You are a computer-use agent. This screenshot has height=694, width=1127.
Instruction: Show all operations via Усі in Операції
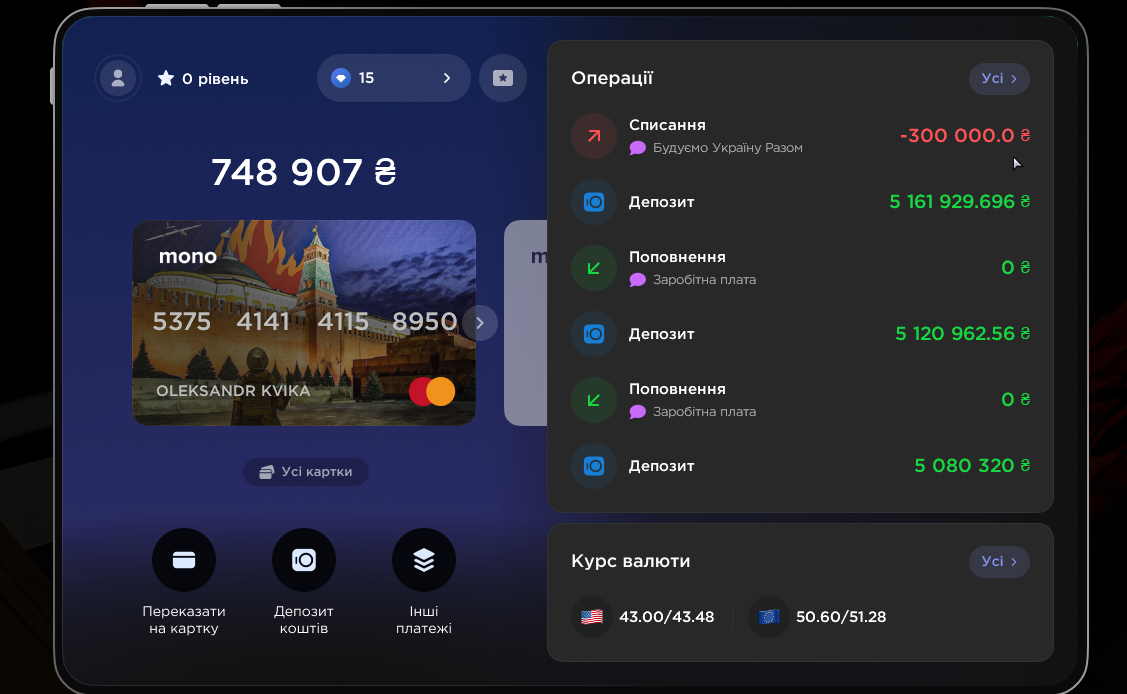(x=1000, y=78)
